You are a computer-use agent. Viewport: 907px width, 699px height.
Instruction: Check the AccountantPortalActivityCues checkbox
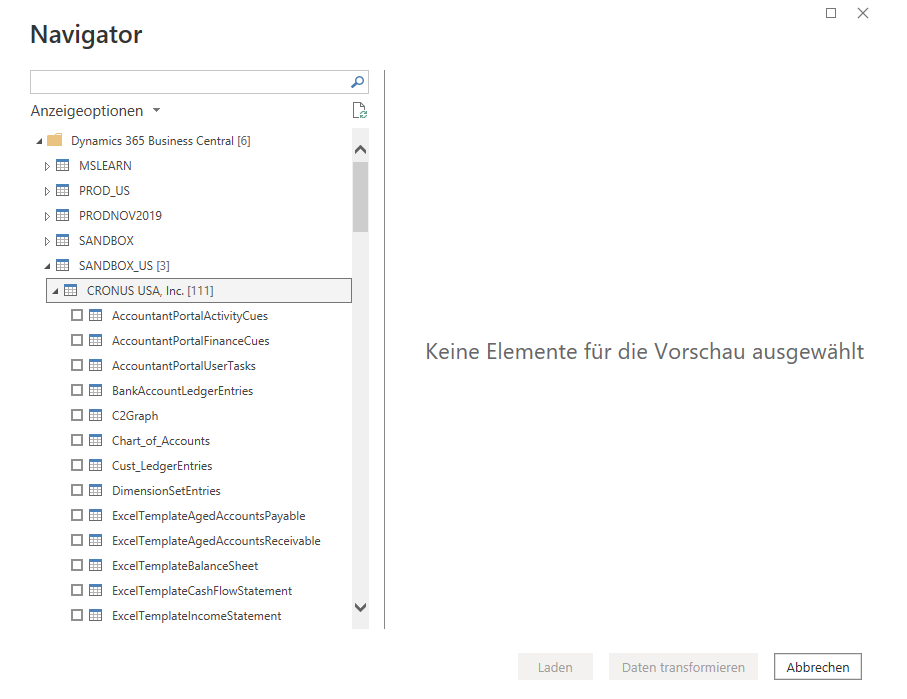pos(77,315)
